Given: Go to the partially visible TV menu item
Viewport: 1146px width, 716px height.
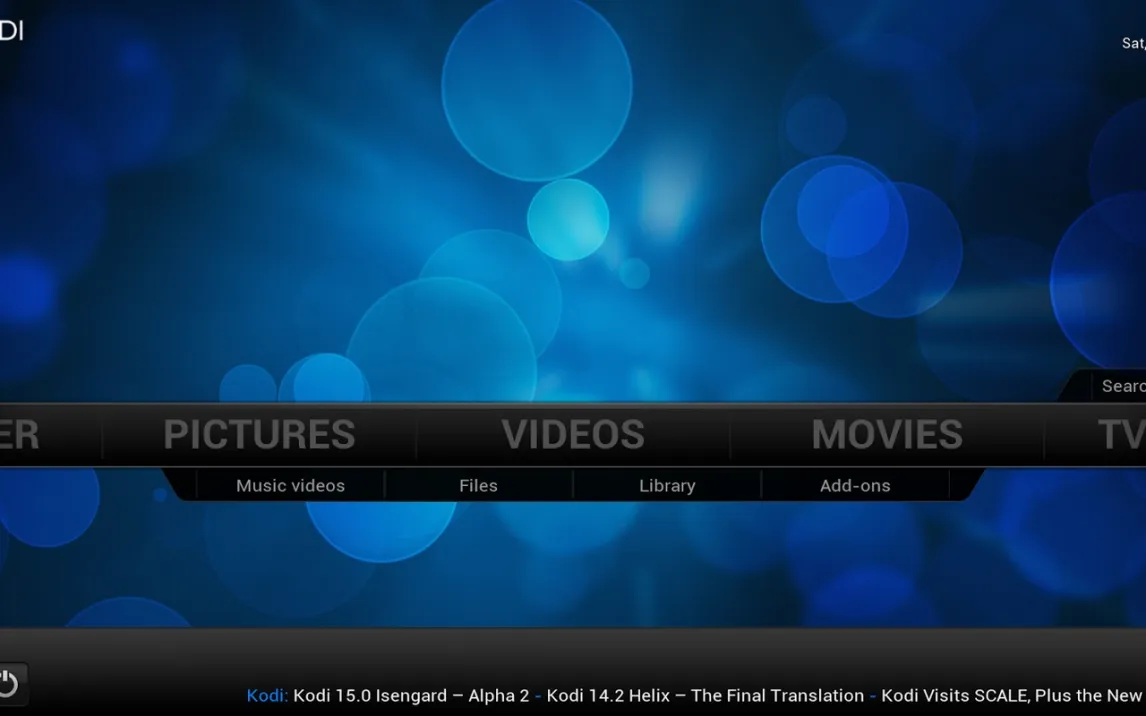Looking at the screenshot, I should coord(1120,435).
